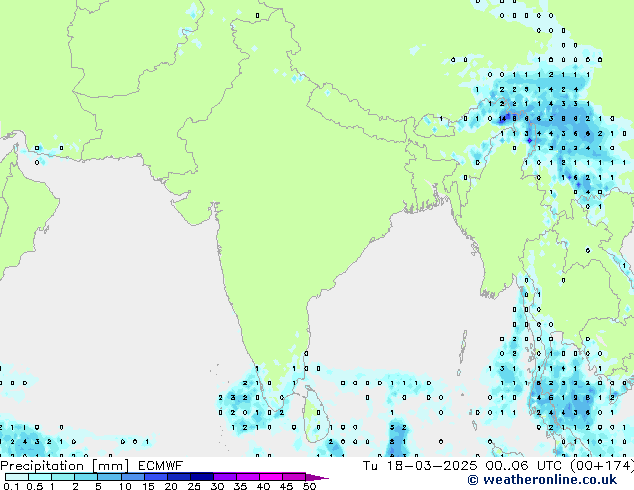Click the '20' legend scale label
The image size is (634, 490).
[x=171, y=486]
